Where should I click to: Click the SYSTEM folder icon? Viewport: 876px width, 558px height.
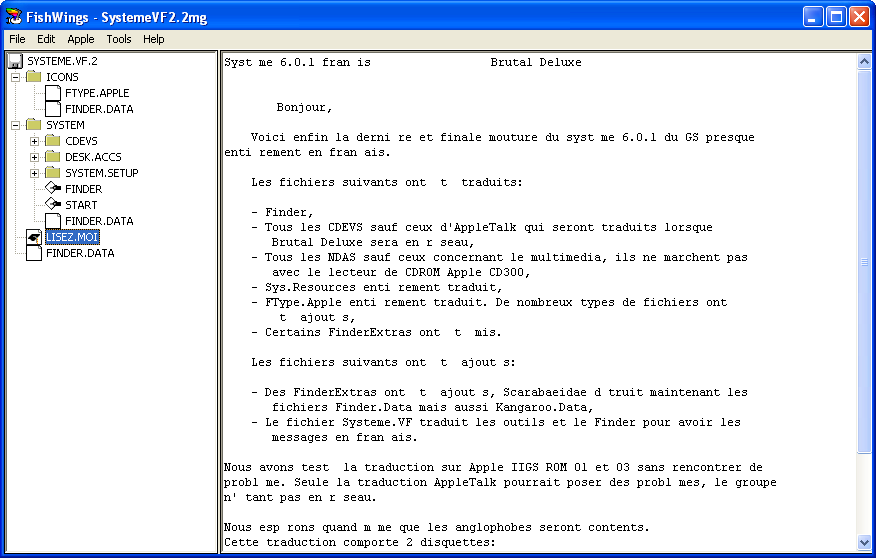click(x=34, y=125)
